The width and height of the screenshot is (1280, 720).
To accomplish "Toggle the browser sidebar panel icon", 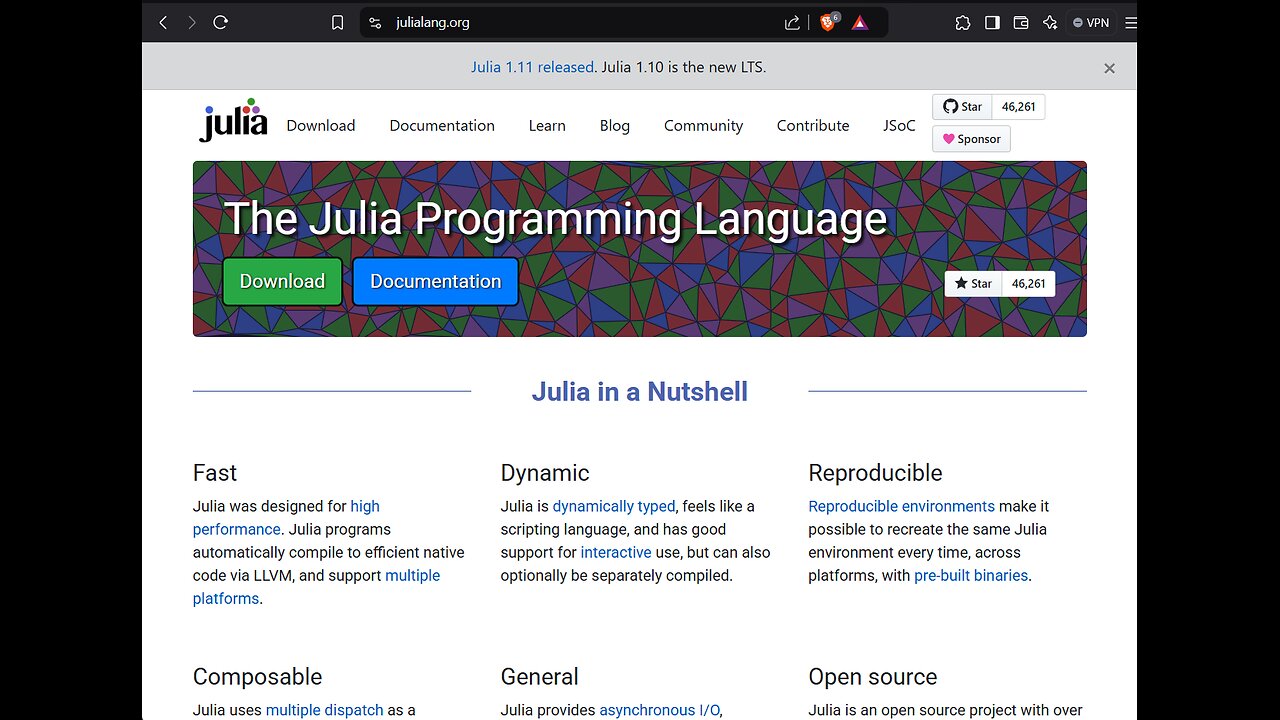I will (992, 22).
